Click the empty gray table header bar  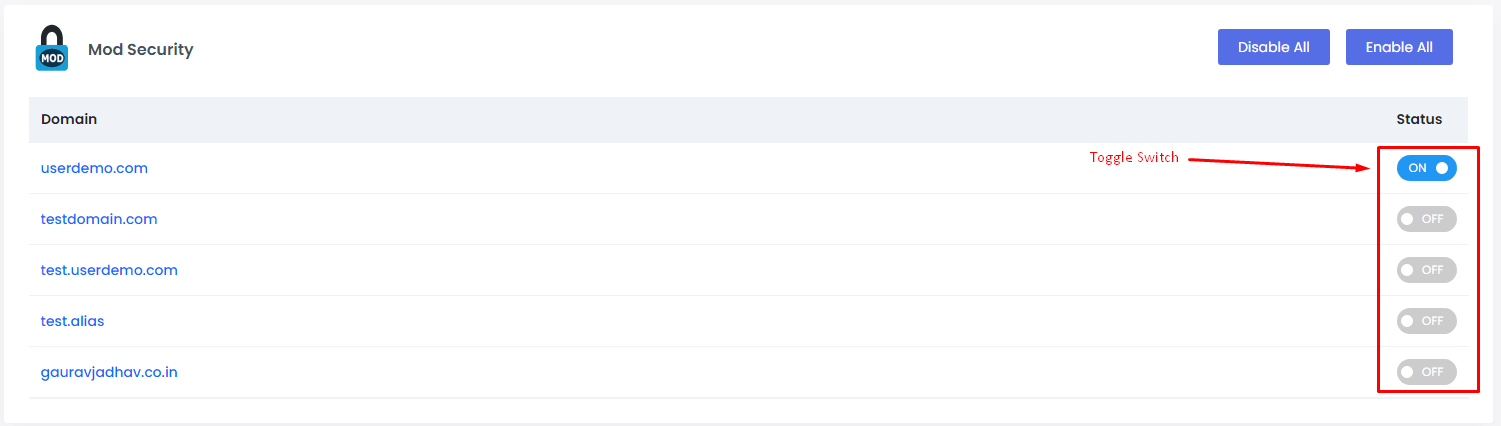(x=748, y=119)
